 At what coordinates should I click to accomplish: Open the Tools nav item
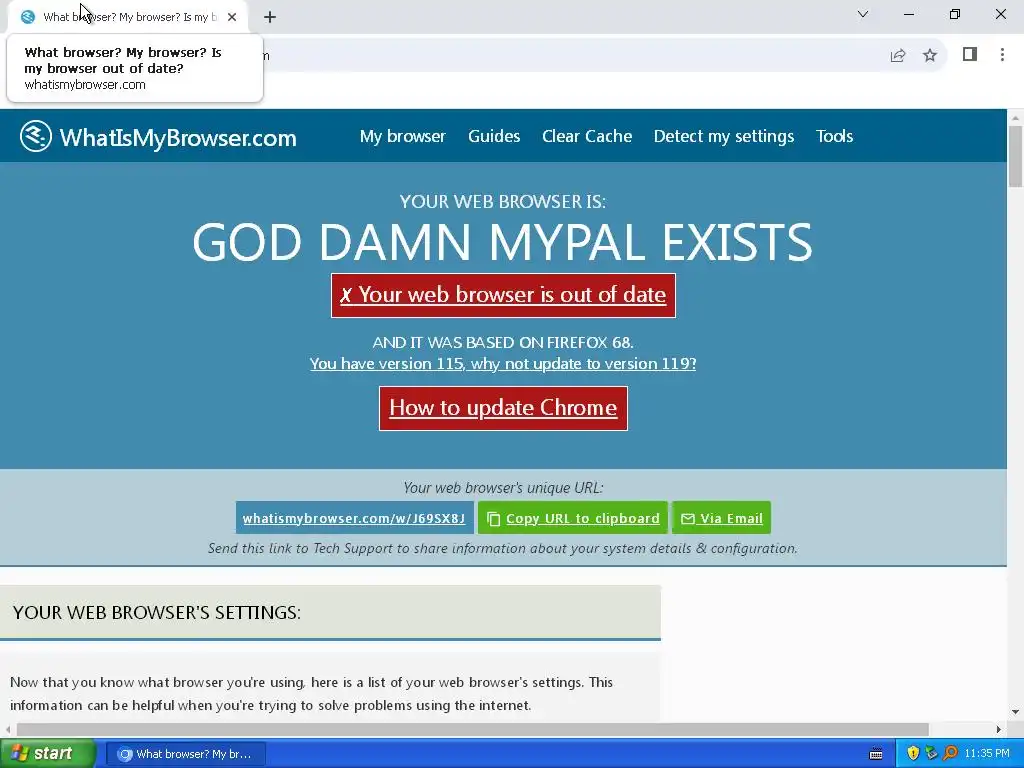click(834, 136)
